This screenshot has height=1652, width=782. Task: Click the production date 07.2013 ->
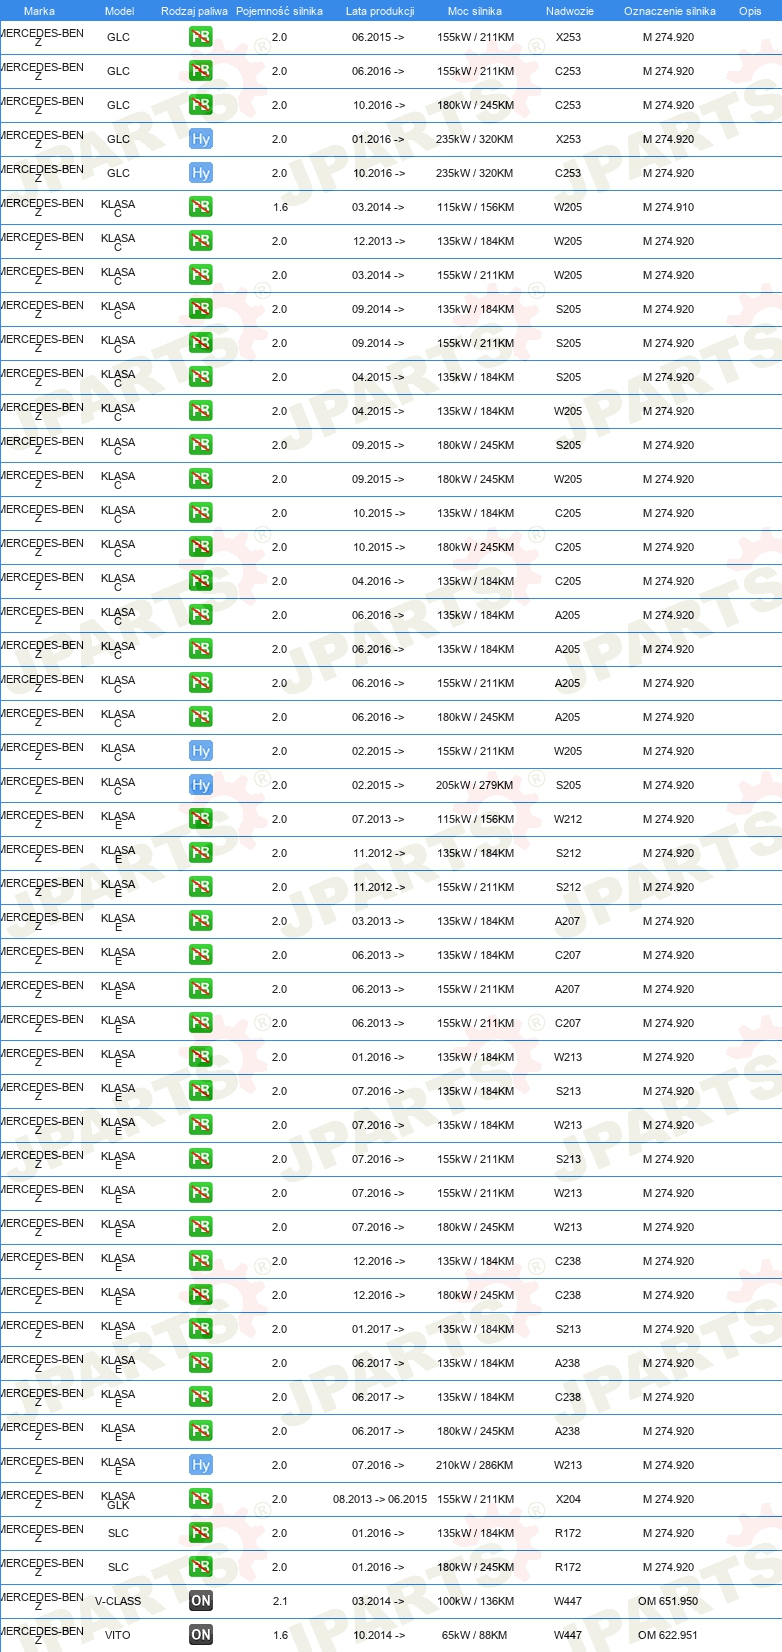[379, 820]
